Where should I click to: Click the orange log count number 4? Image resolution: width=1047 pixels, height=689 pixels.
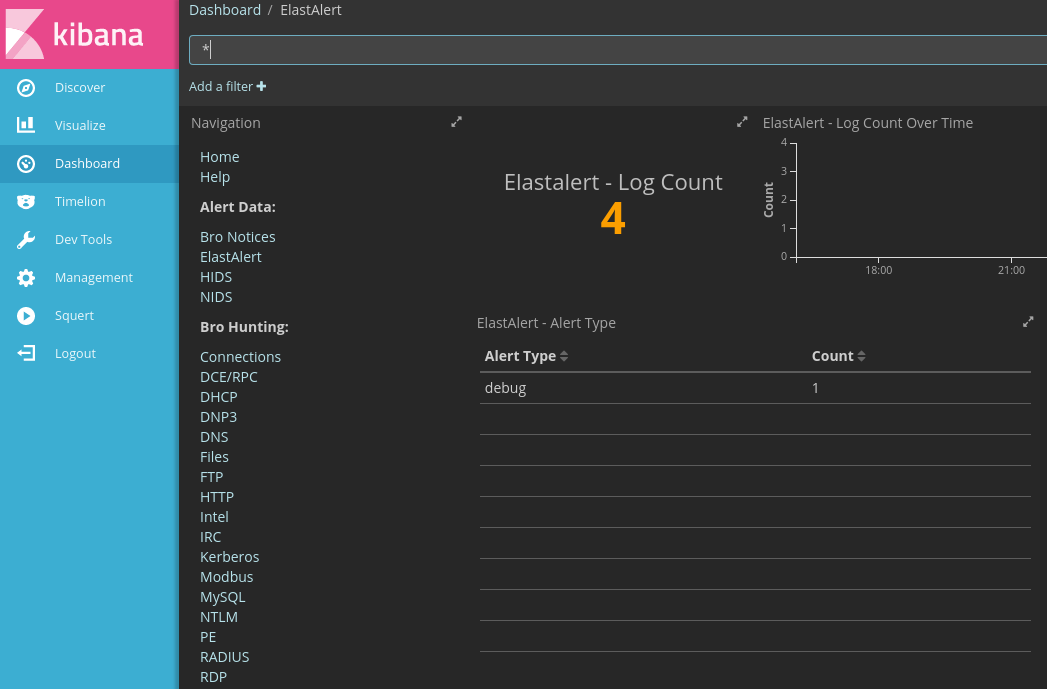tap(613, 219)
